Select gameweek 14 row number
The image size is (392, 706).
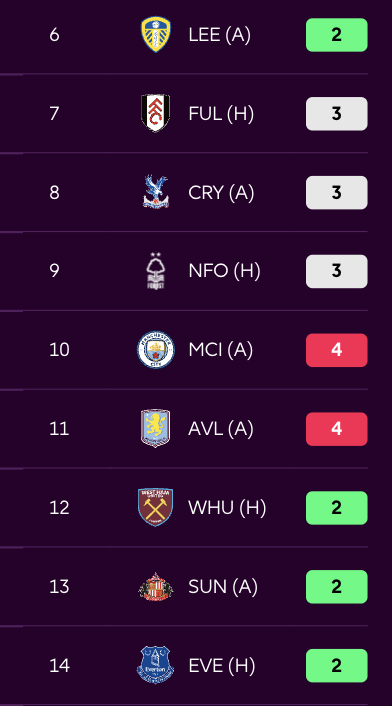59,665
